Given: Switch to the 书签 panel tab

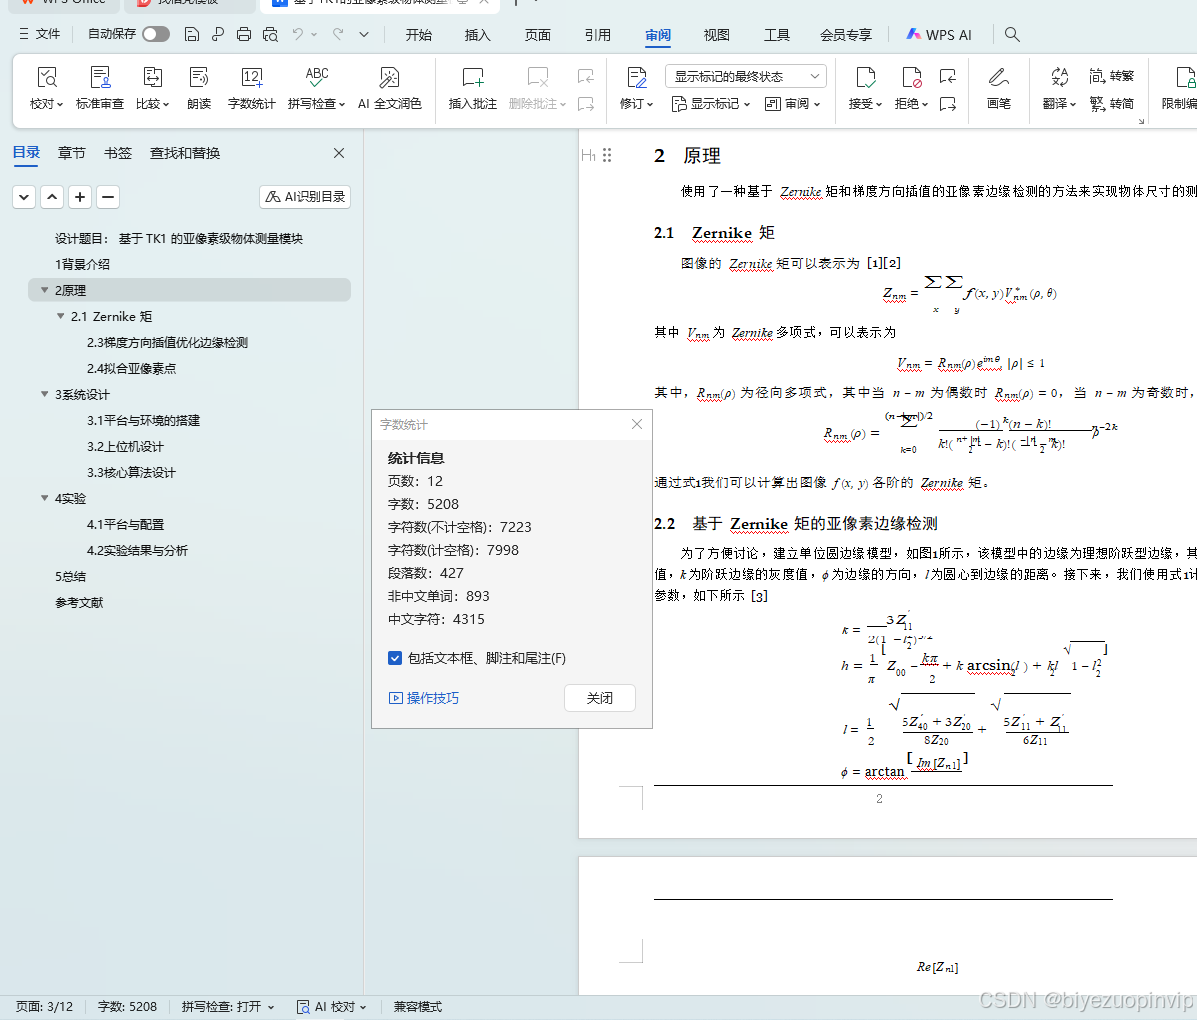Looking at the screenshot, I should 118,153.
